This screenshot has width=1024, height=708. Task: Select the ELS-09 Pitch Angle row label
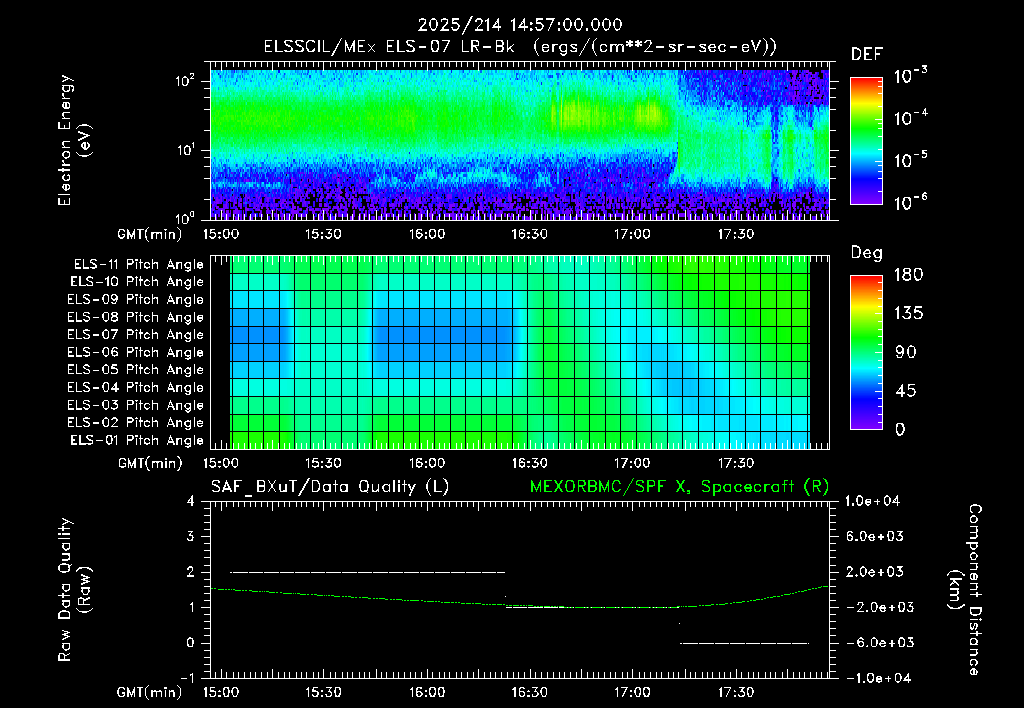tap(136, 300)
